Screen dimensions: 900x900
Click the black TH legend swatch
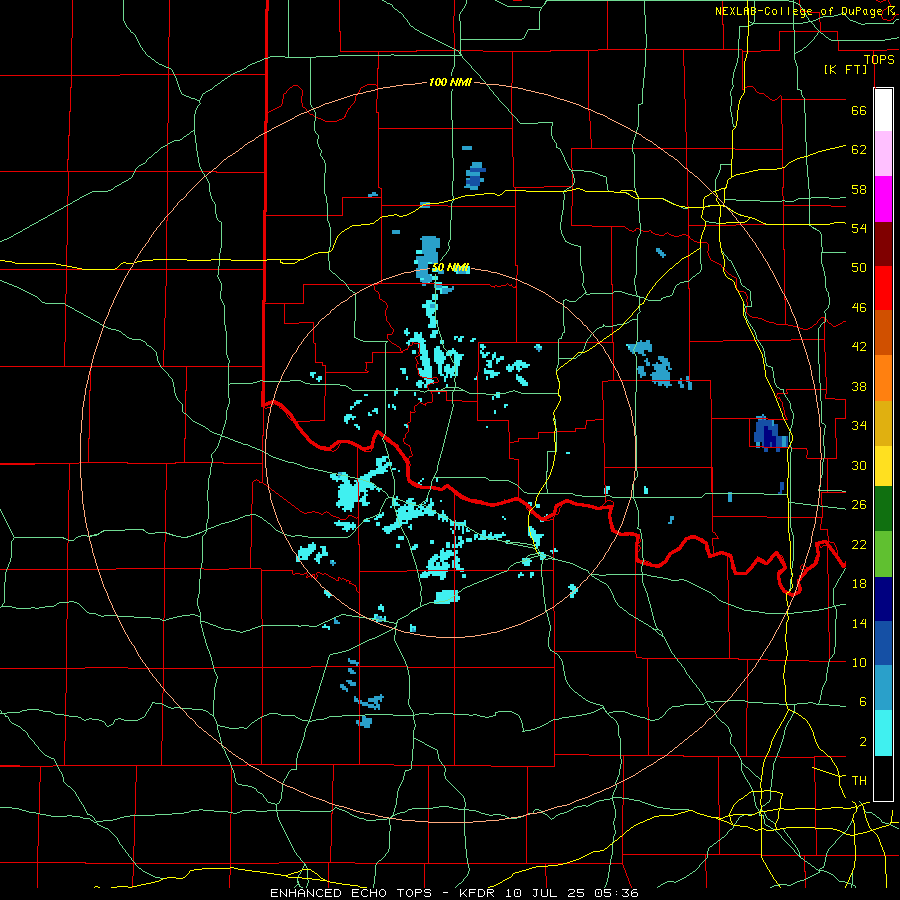point(883,778)
